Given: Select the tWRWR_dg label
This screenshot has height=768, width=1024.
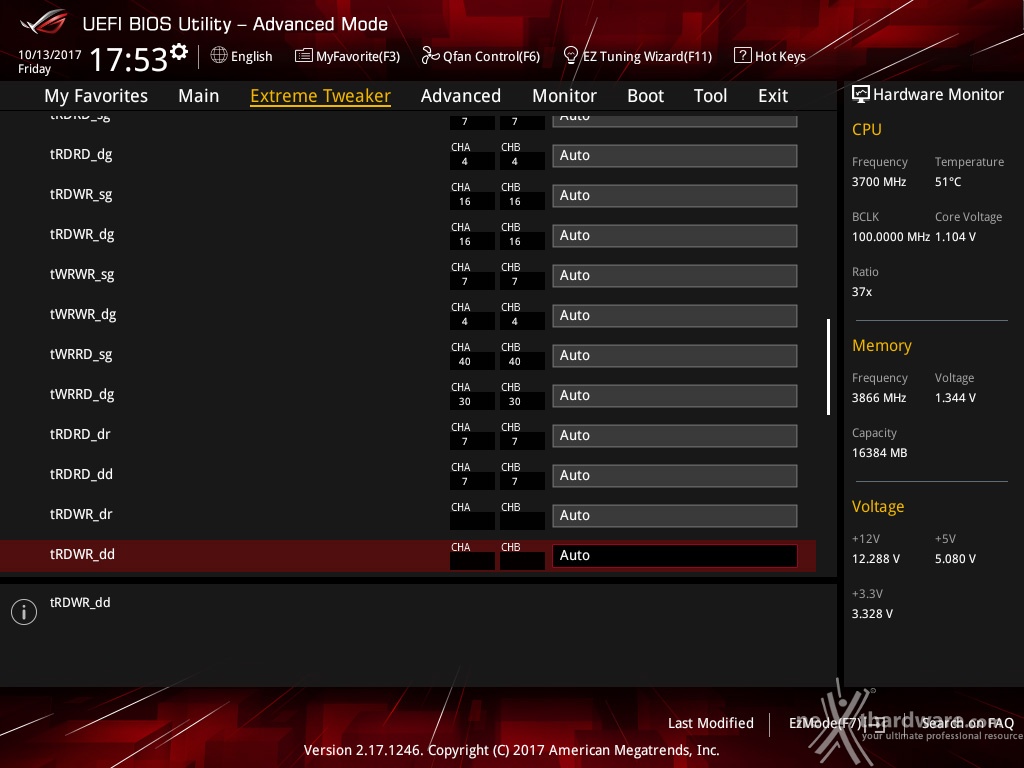Looking at the screenshot, I should (x=83, y=315).
